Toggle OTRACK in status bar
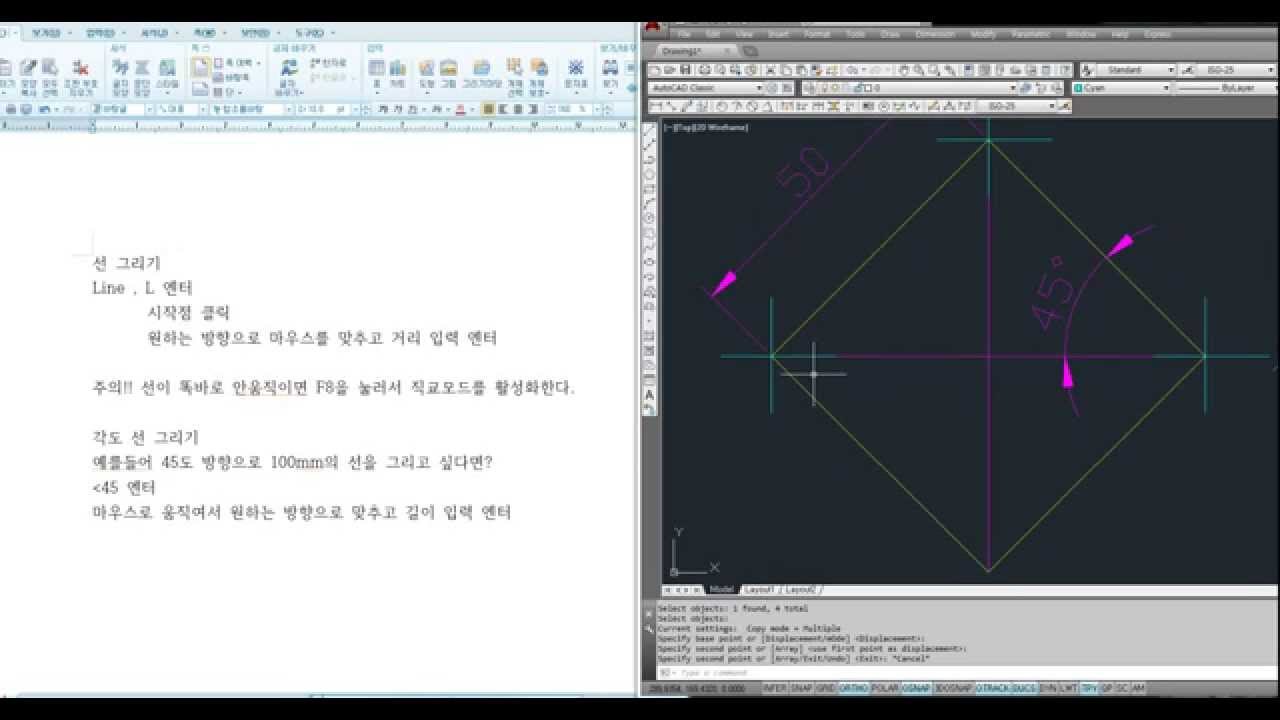Image resolution: width=1280 pixels, height=720 pixels. (992, 688)
